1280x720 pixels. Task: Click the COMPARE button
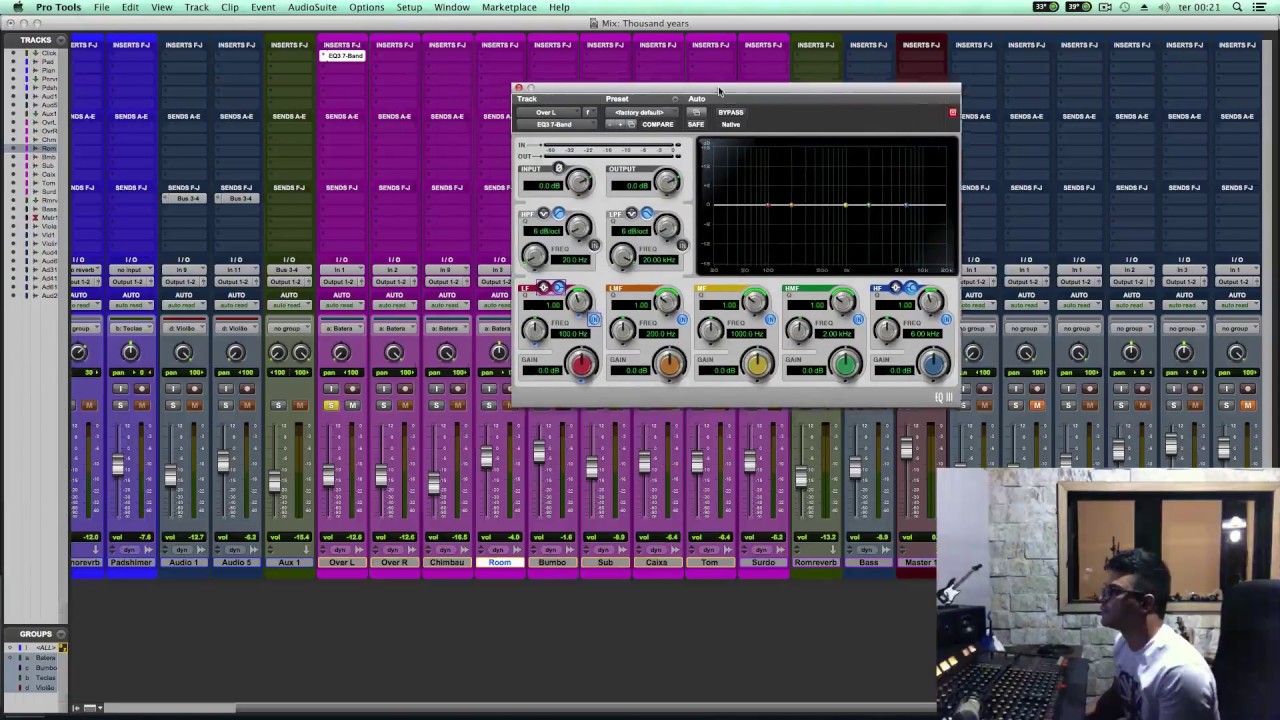pos(658,124)
